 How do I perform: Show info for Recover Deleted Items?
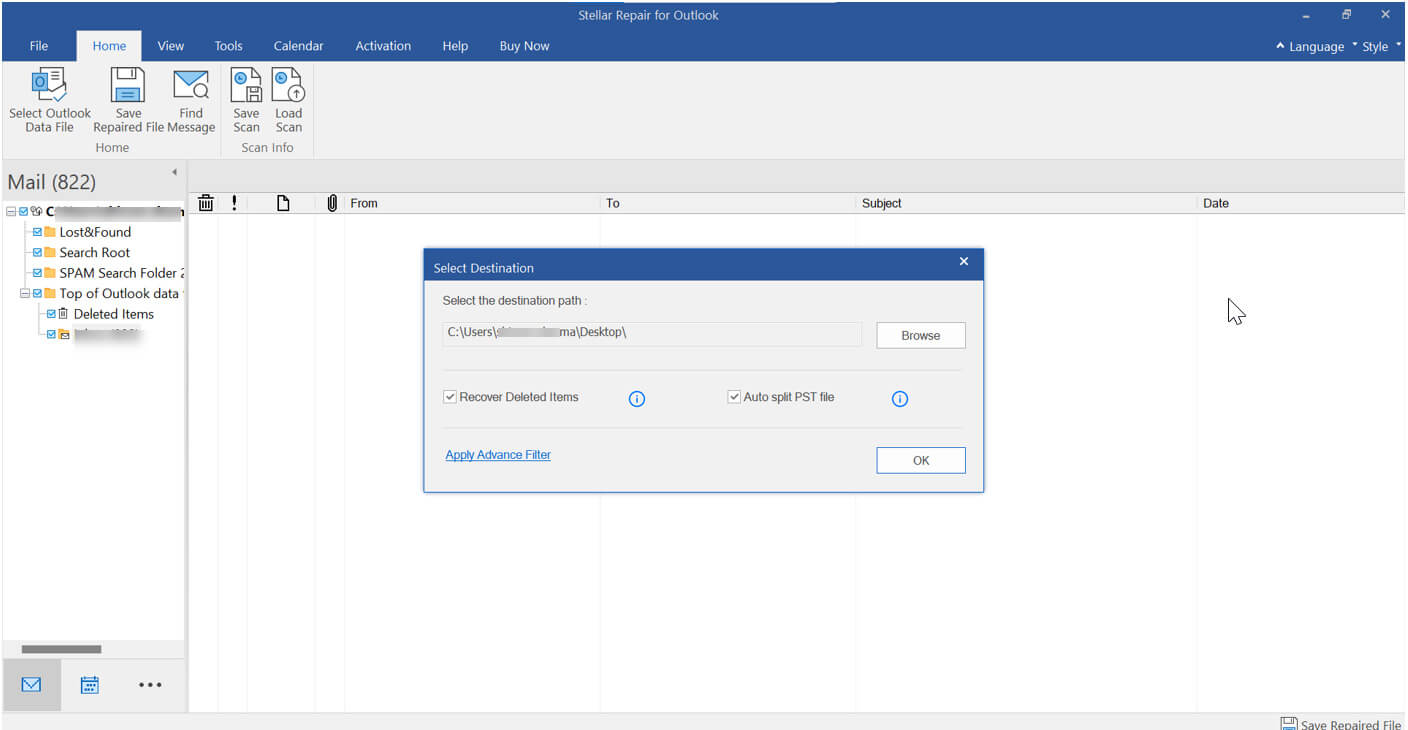tap(637, 399)
